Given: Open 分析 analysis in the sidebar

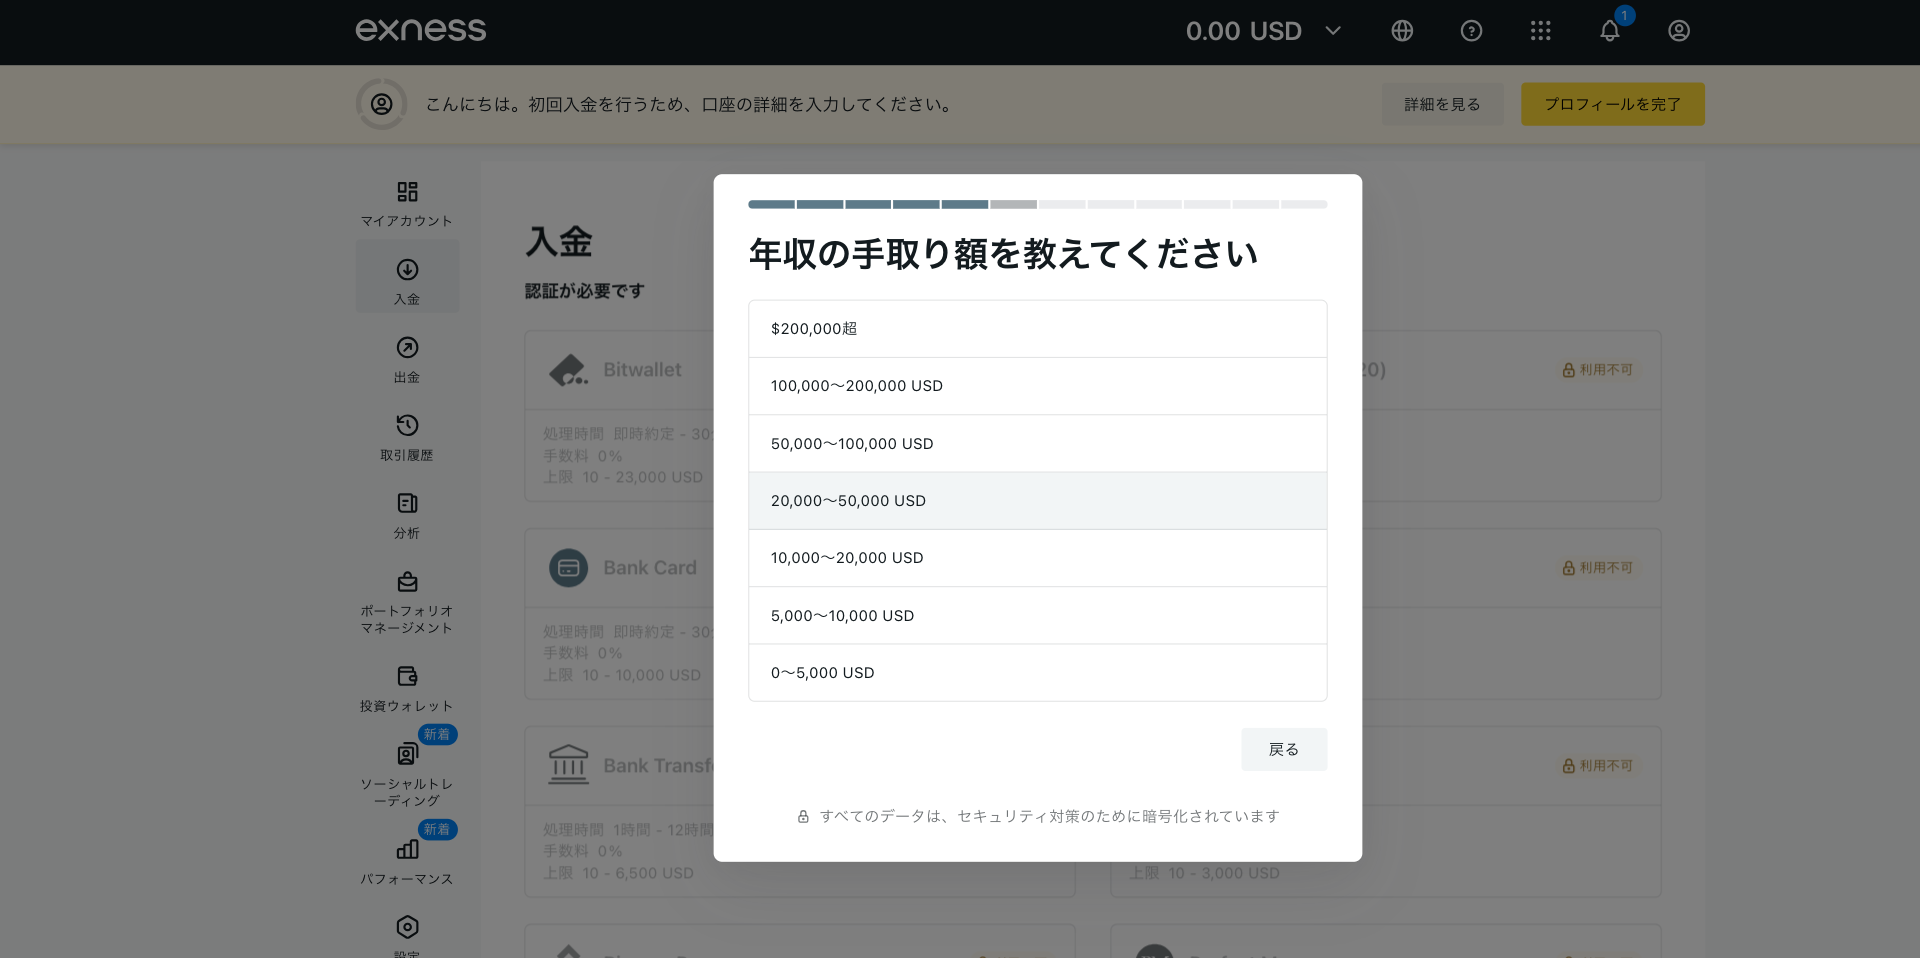Looking at the screenshot, I should (x=407, y=515).
